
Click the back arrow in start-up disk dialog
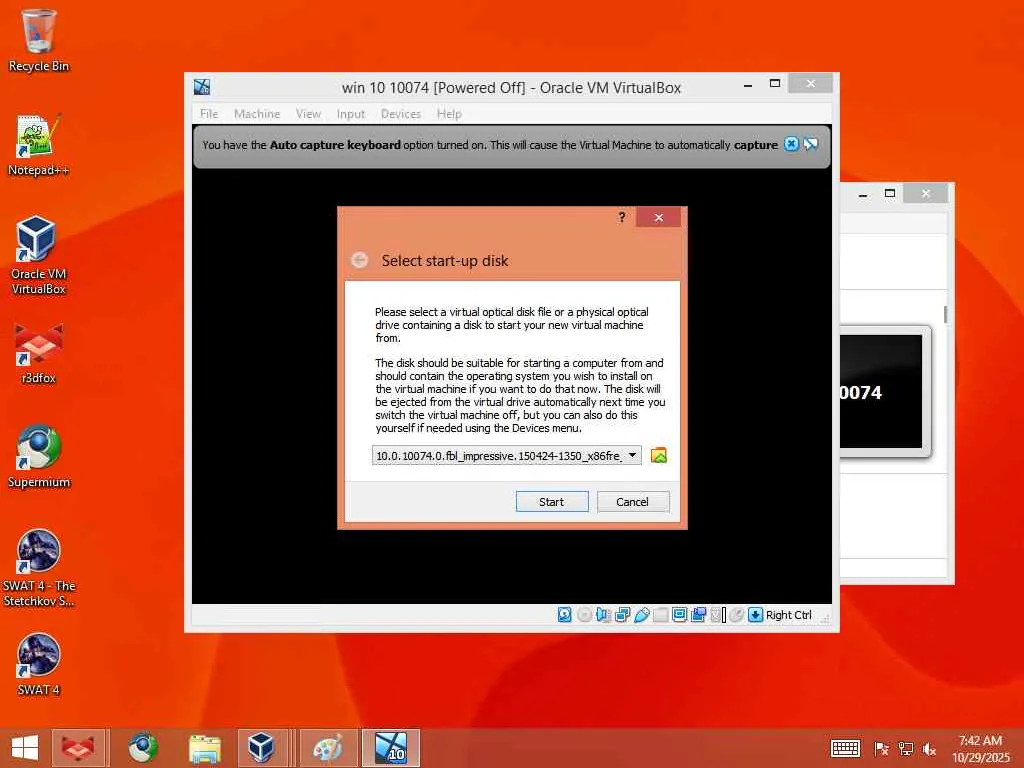tap(359, 260)
